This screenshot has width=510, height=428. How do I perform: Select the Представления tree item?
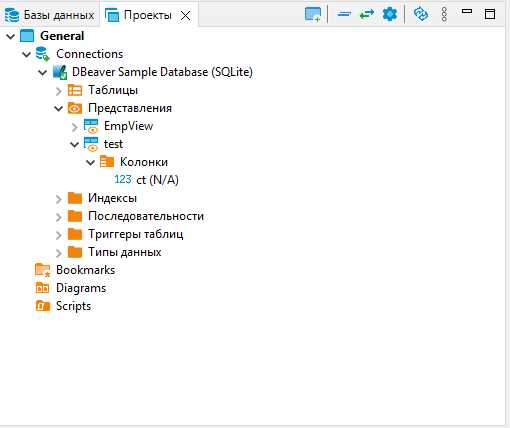(130, 108)
